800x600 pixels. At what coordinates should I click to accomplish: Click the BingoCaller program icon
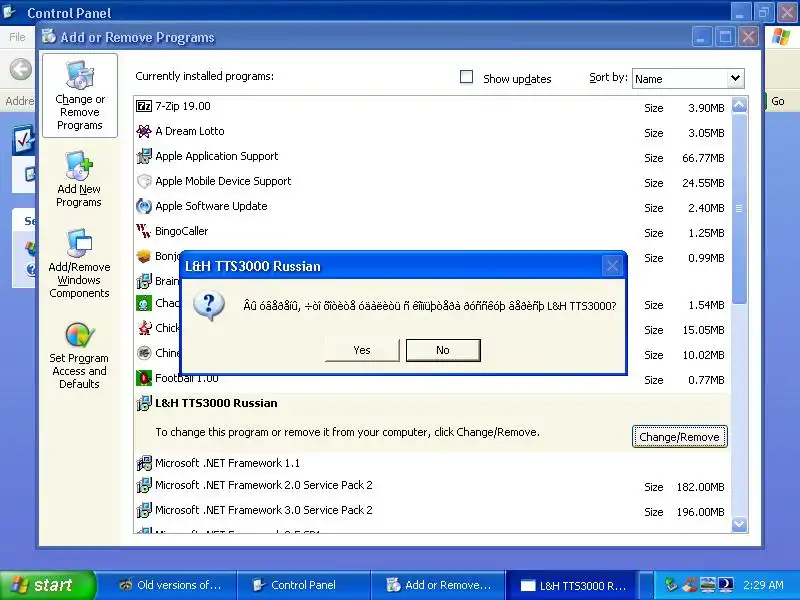(x=144, y=231)
